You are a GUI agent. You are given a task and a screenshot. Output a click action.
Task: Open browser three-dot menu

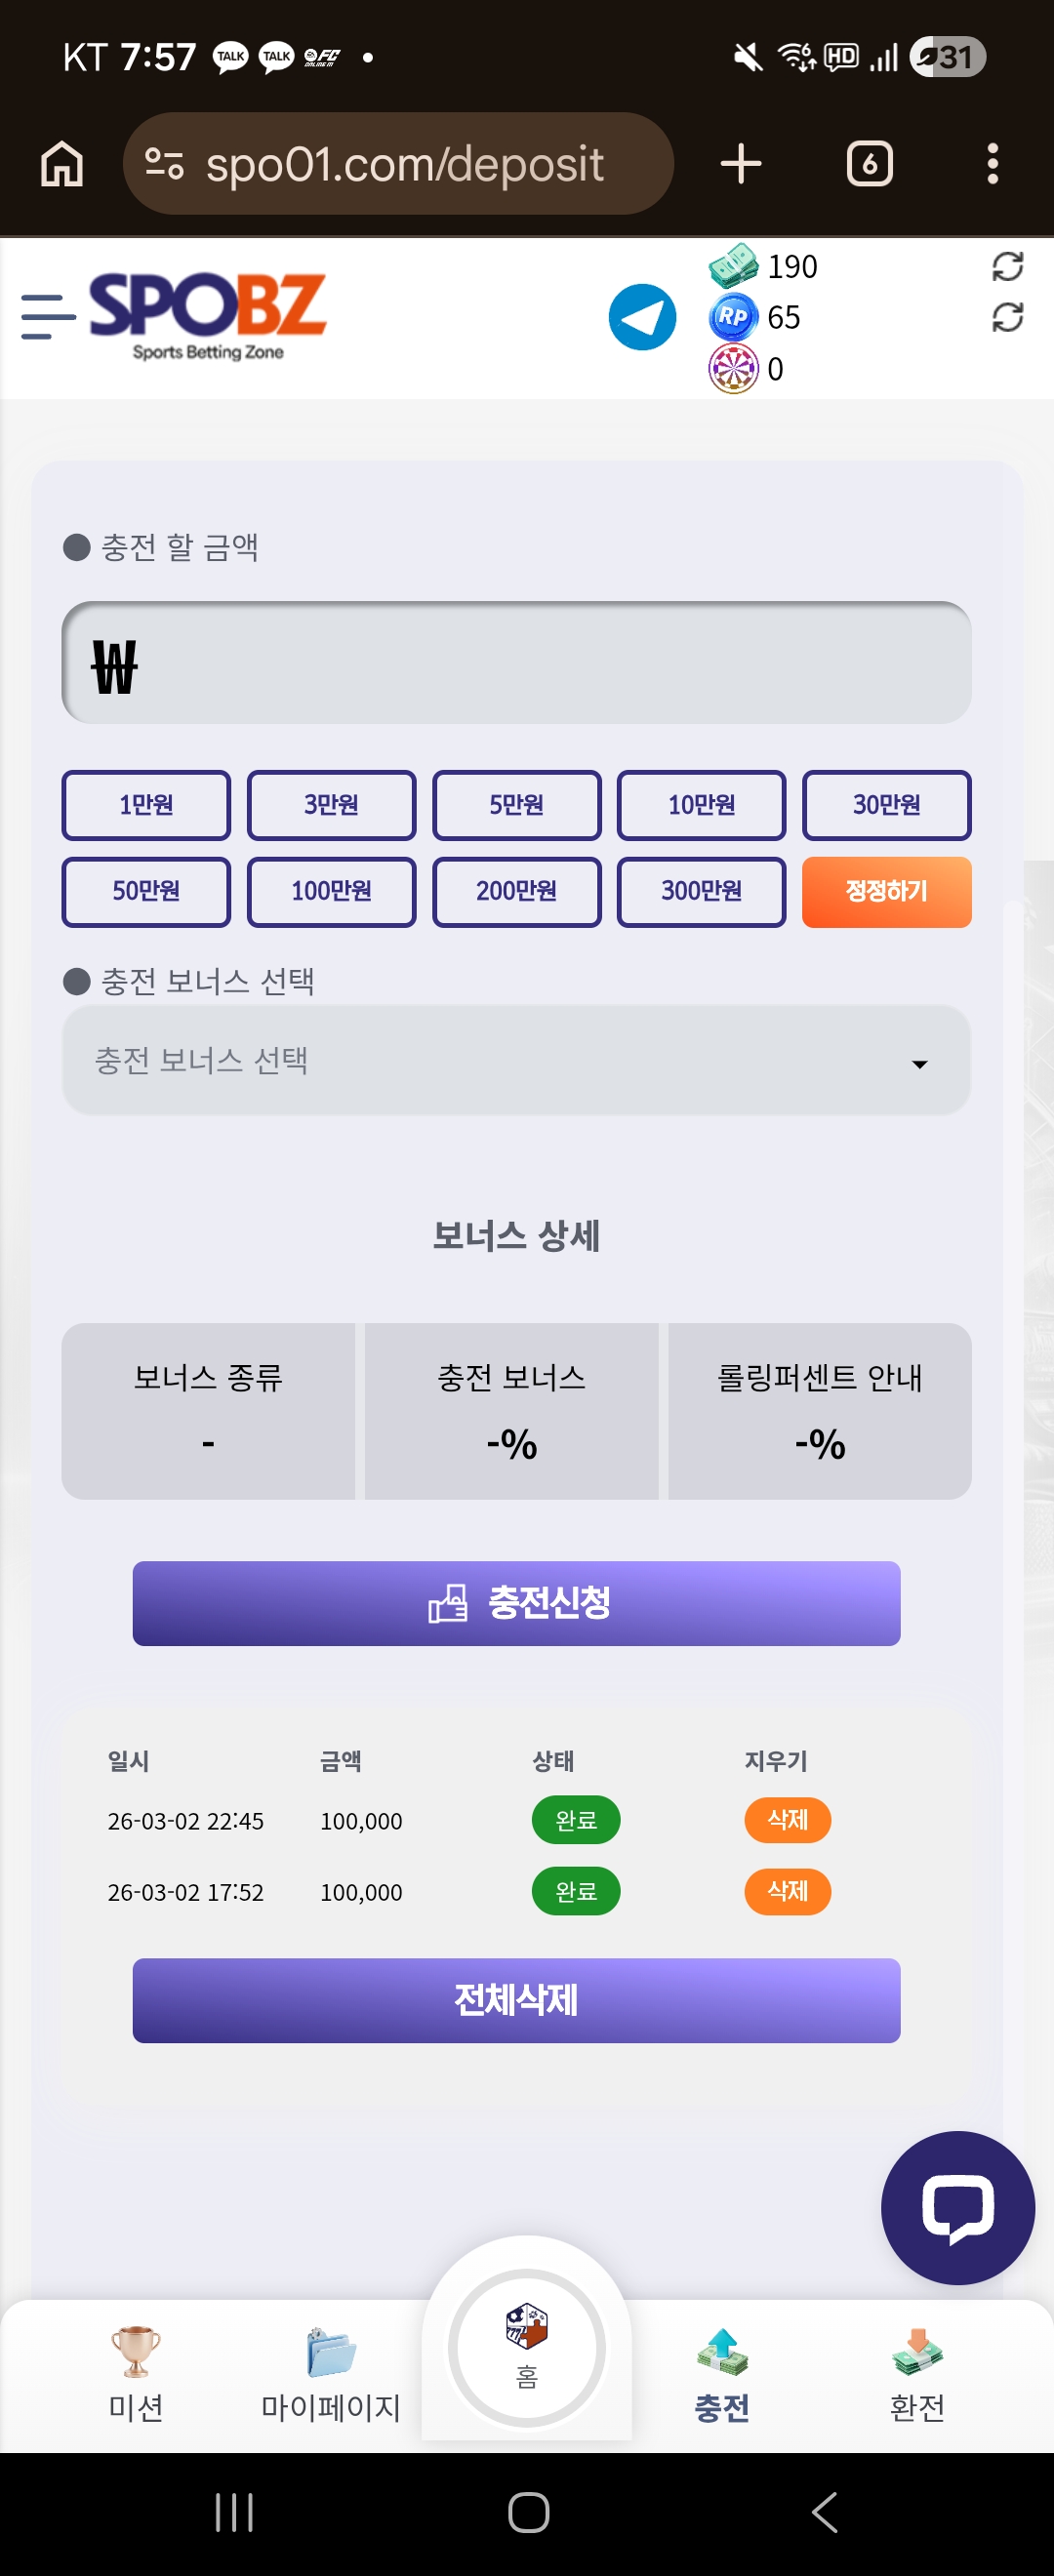992,164
